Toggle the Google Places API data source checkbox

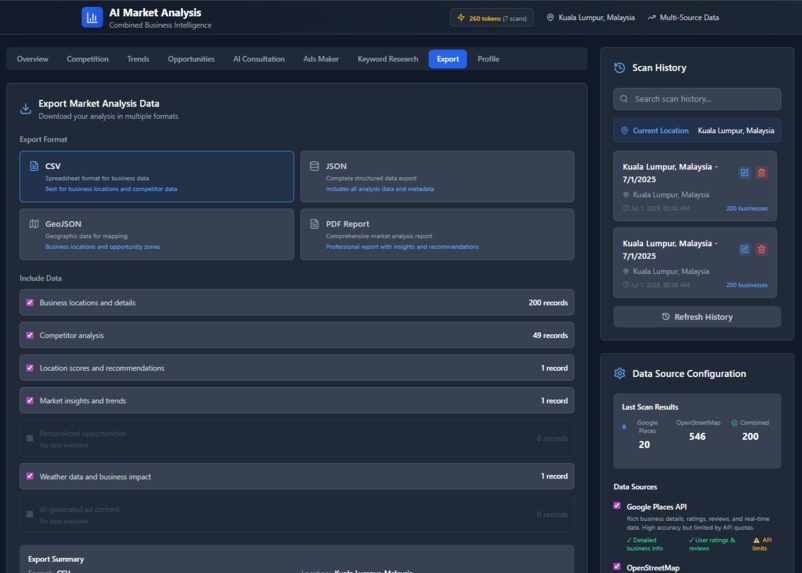pos(617,506)
